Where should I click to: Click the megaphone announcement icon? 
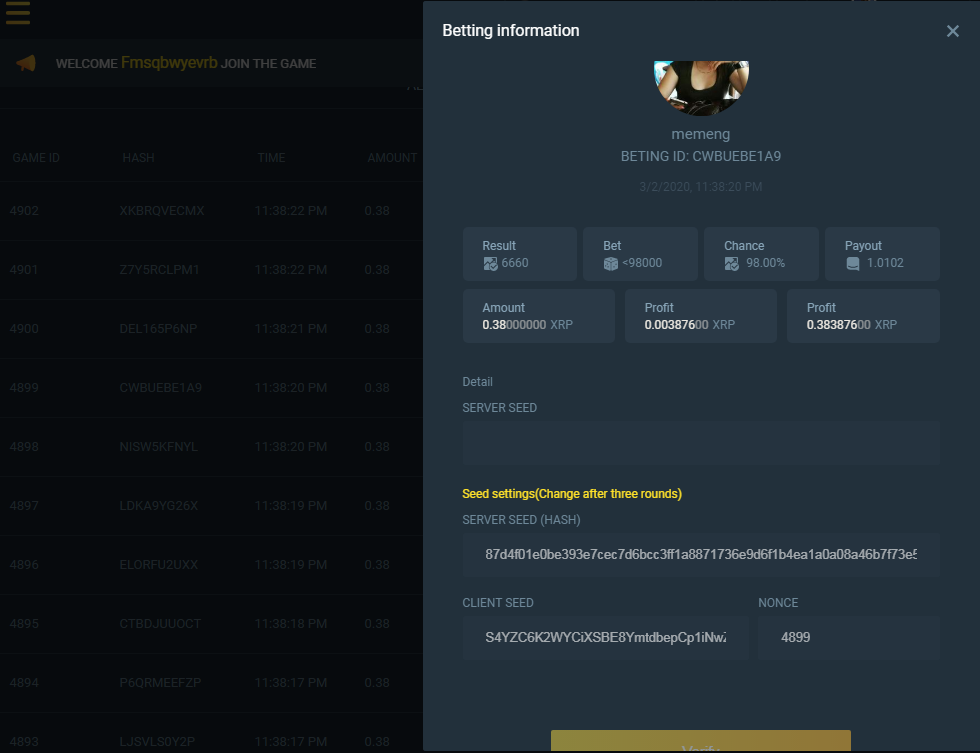click(26, 63)
